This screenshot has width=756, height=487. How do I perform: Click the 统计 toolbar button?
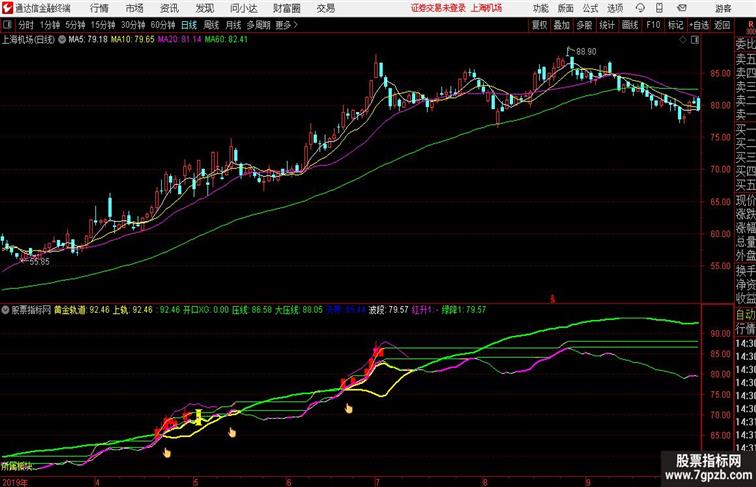click(607, 25)
